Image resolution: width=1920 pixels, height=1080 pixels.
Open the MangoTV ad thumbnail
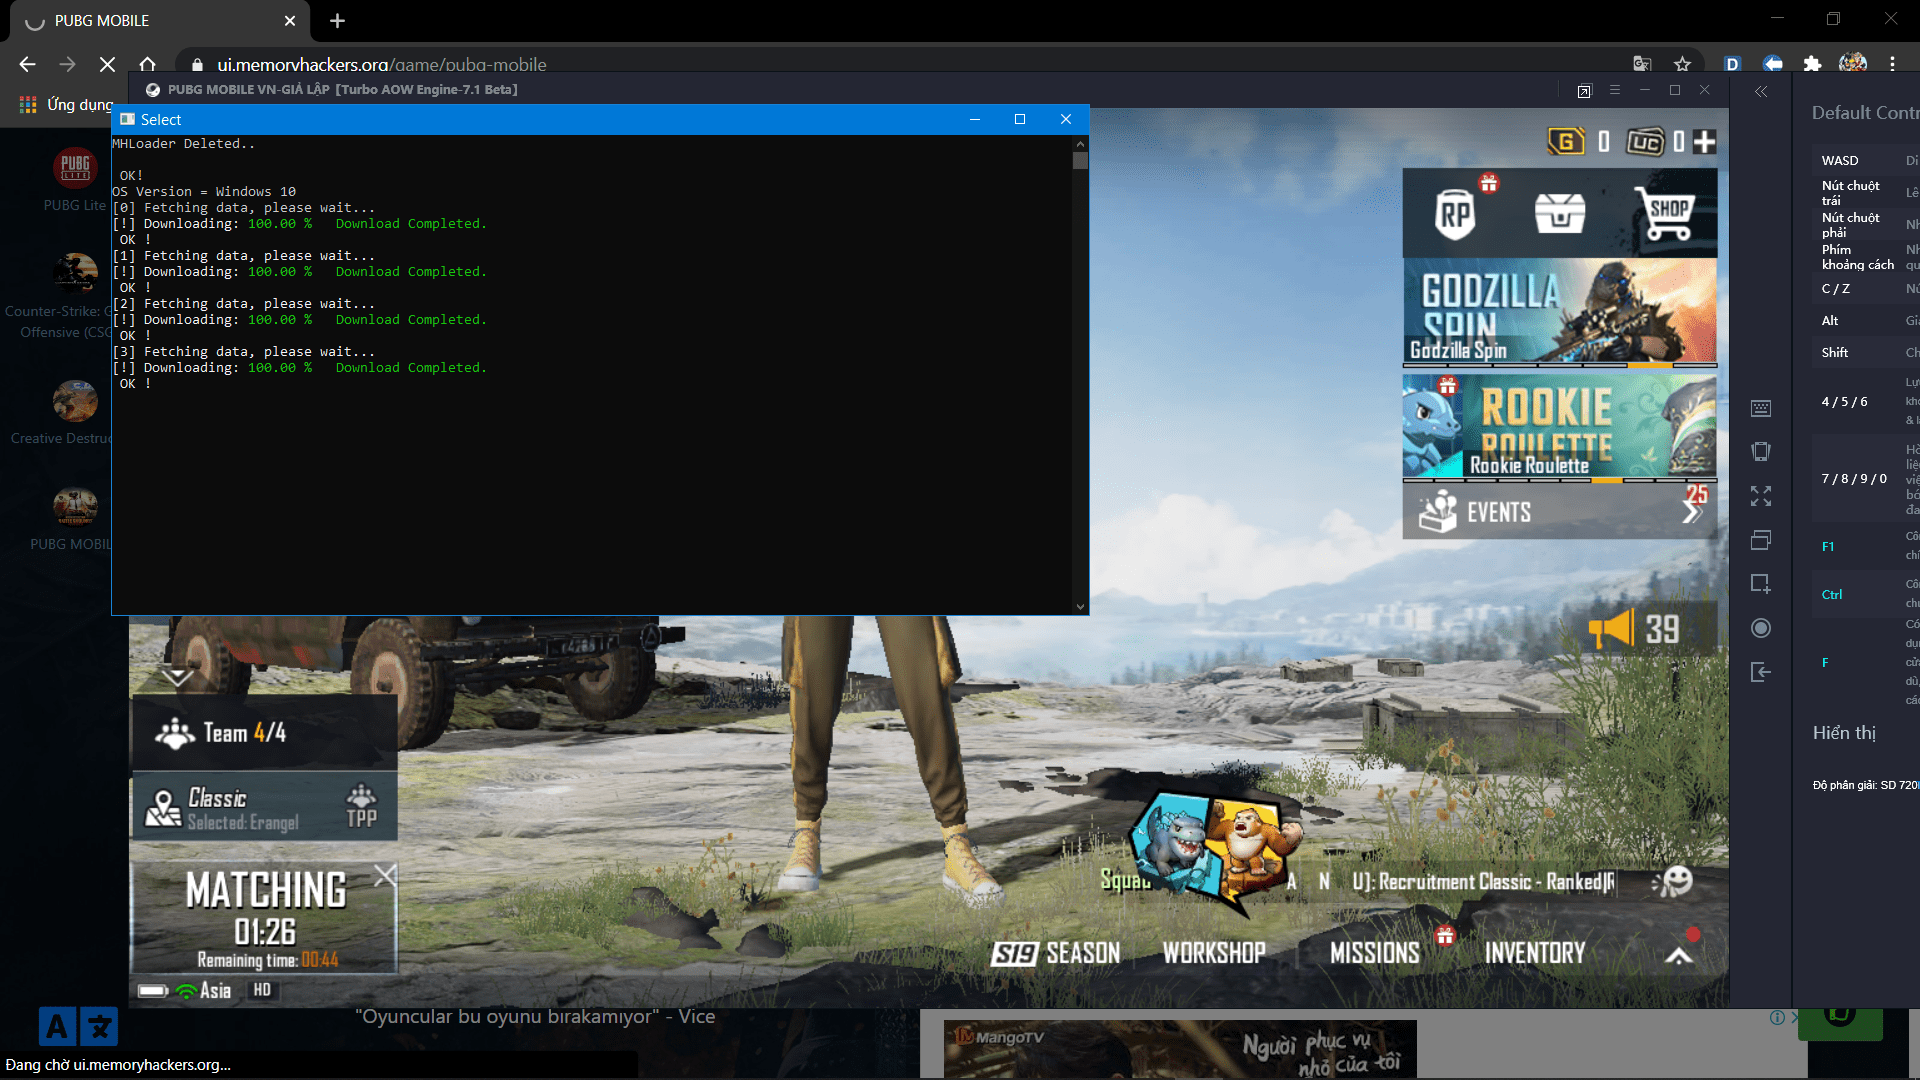click(1180, 1049)
